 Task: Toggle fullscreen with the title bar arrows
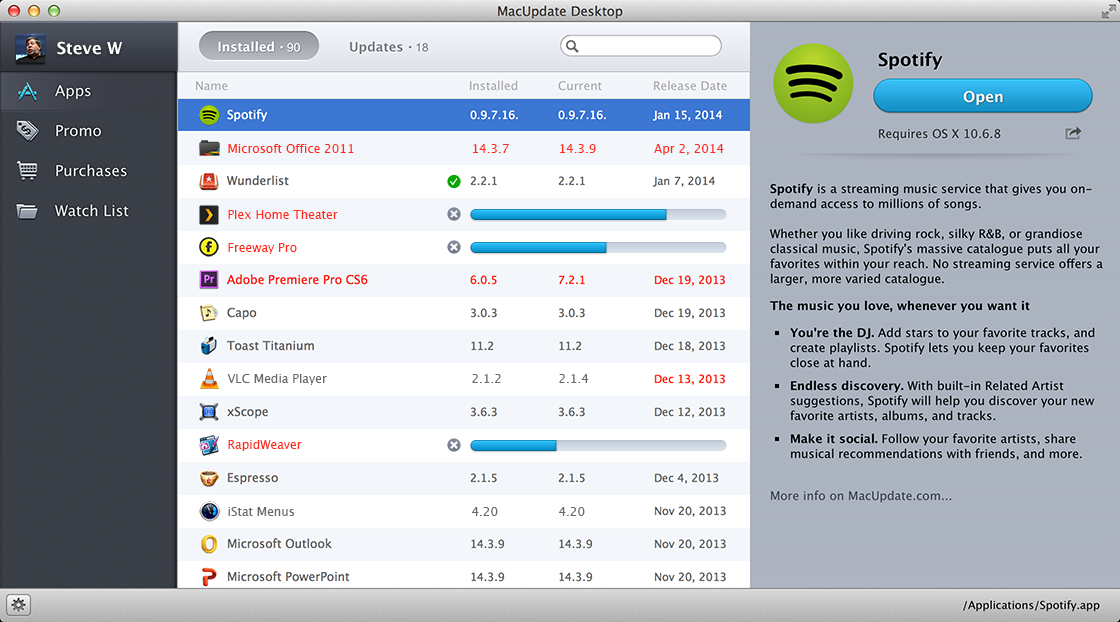1109,11
